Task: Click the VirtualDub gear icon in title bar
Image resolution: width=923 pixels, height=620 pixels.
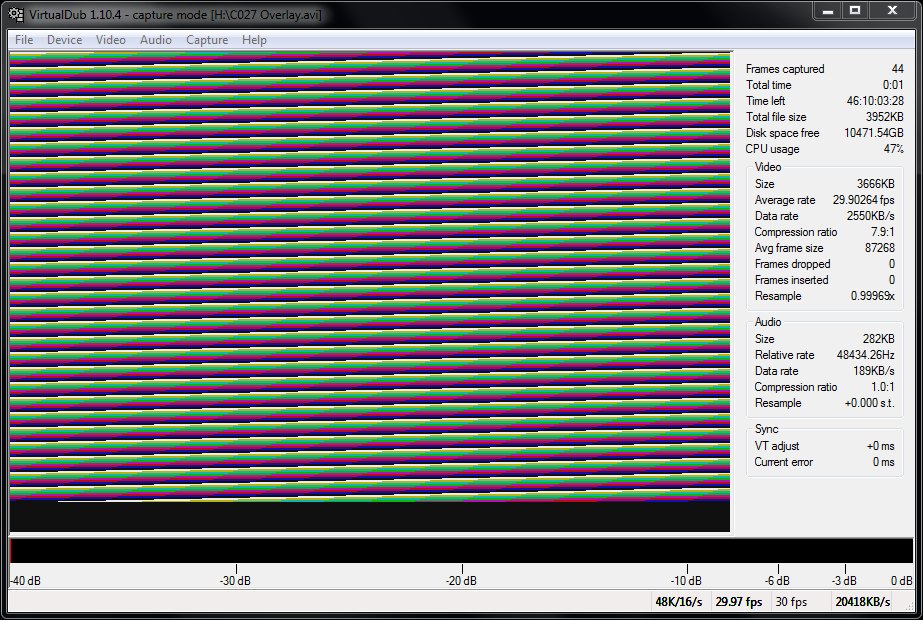Action: (x=16, y=14)
